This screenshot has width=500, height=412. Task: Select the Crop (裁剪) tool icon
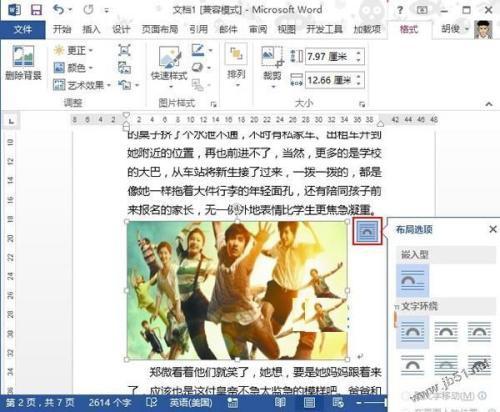(272, 65)
